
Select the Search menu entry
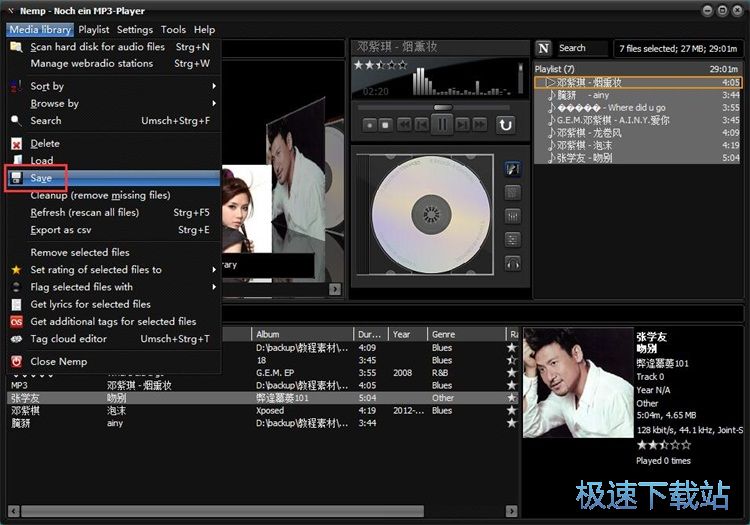(x=113, y=121)
